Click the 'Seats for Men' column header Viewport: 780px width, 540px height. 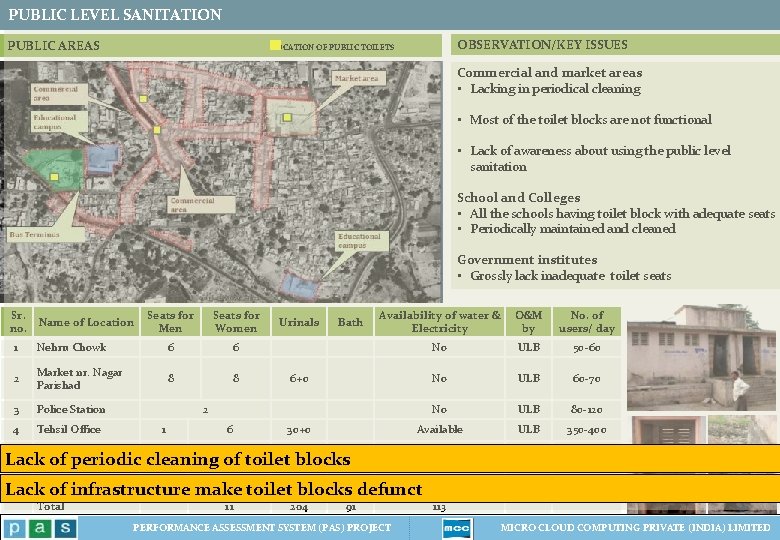(x=171, y=322)
